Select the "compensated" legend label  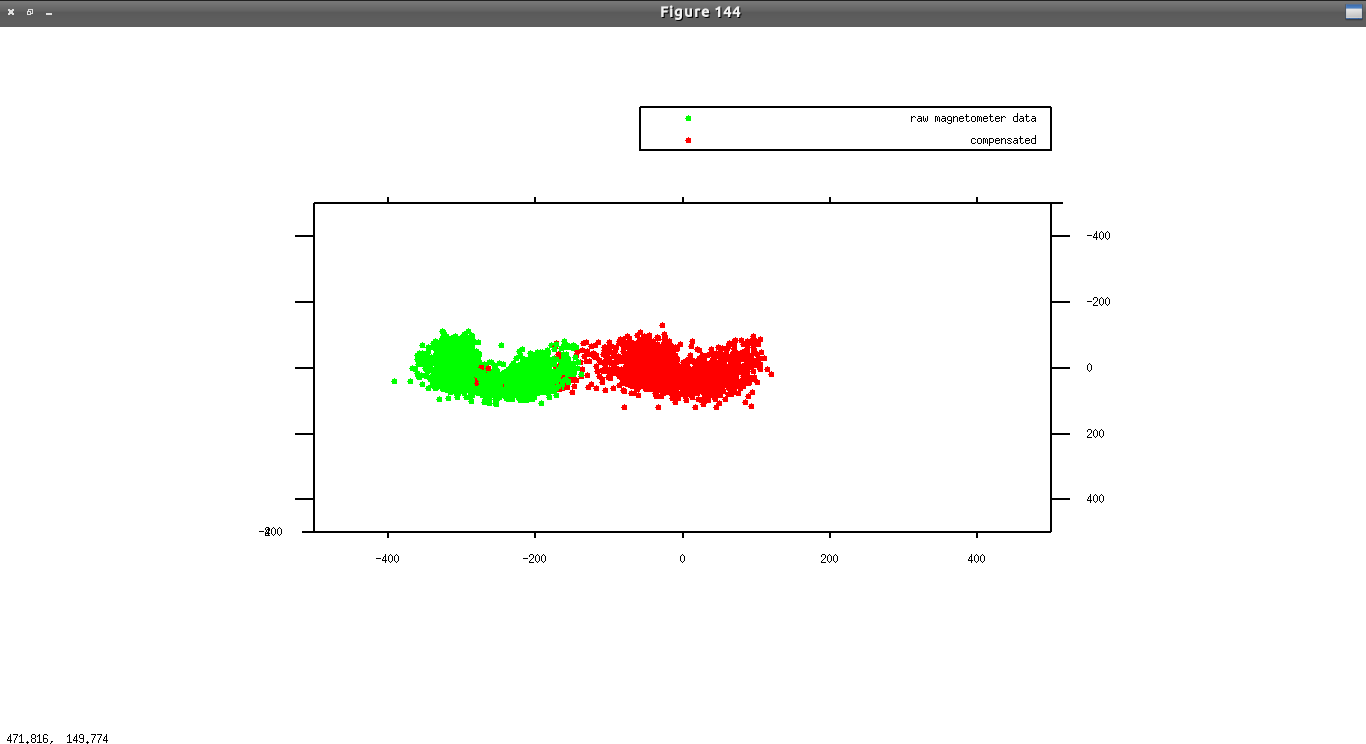click(x=1003, y=140)
